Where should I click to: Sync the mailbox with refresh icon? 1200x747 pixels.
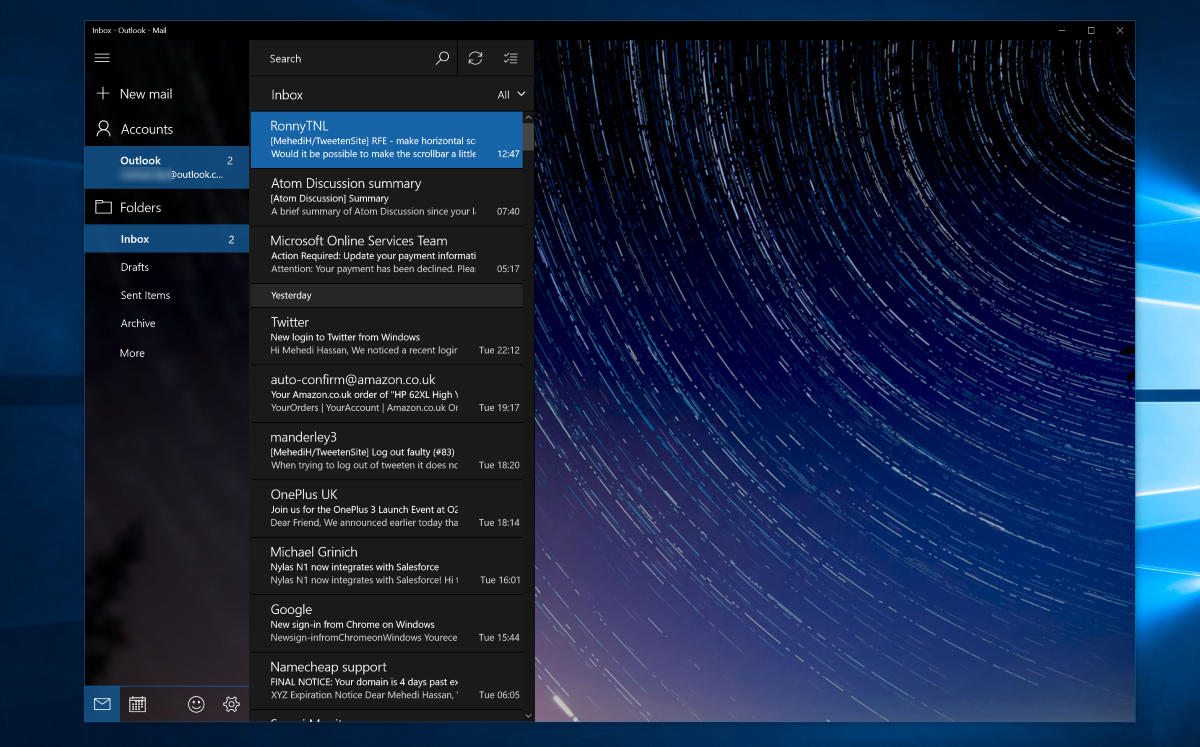476,58
